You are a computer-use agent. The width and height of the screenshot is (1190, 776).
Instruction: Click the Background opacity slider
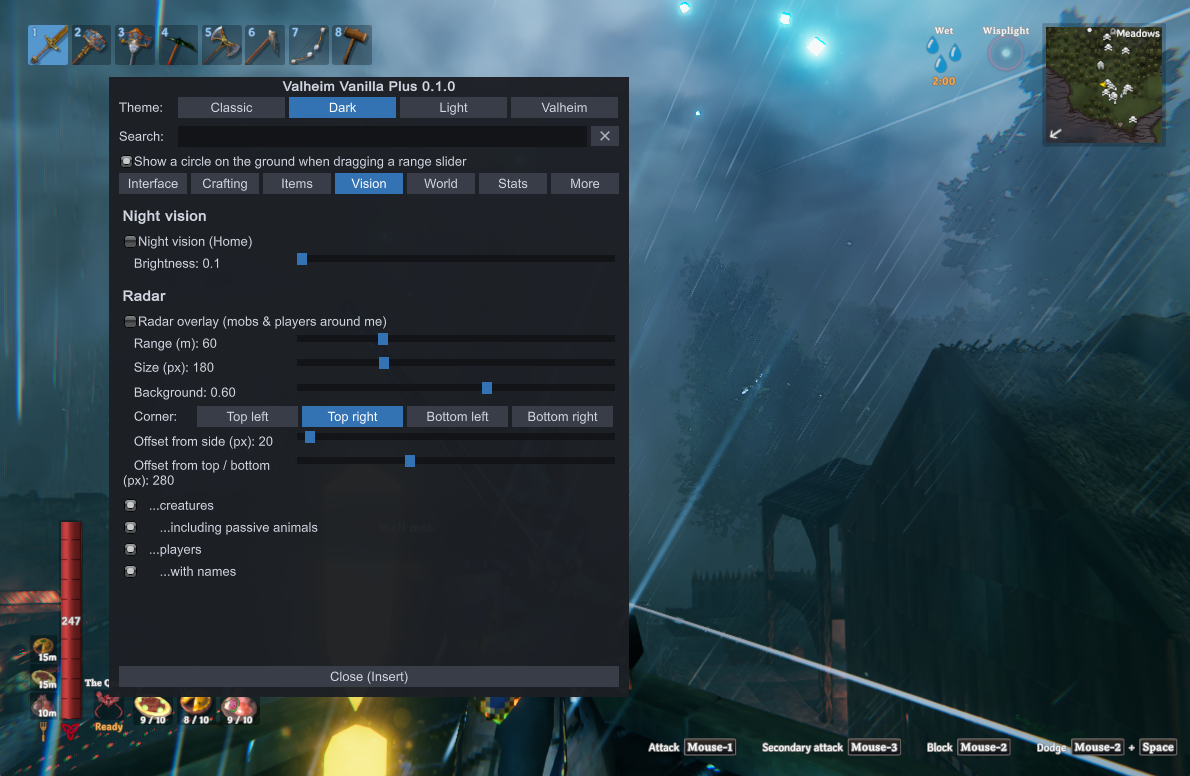[455, 388]
